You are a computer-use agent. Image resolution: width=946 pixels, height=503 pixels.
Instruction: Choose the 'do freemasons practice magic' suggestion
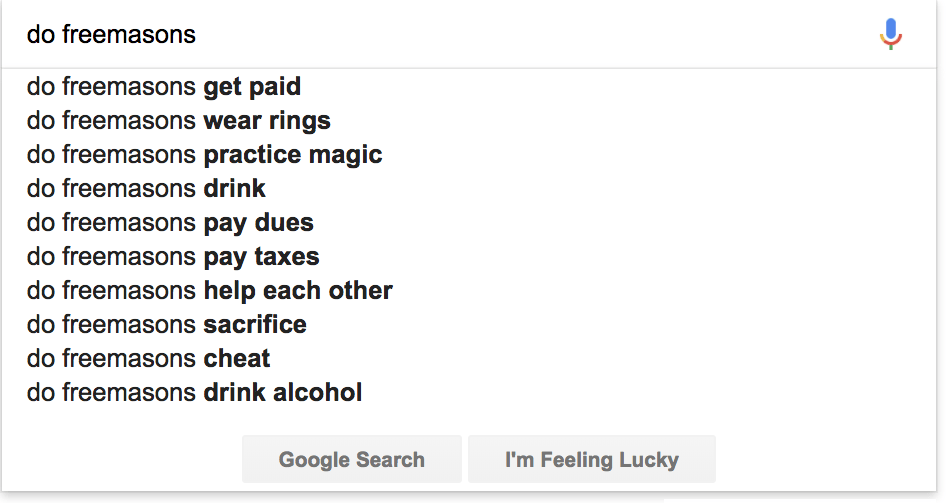[x=469, y=154]
